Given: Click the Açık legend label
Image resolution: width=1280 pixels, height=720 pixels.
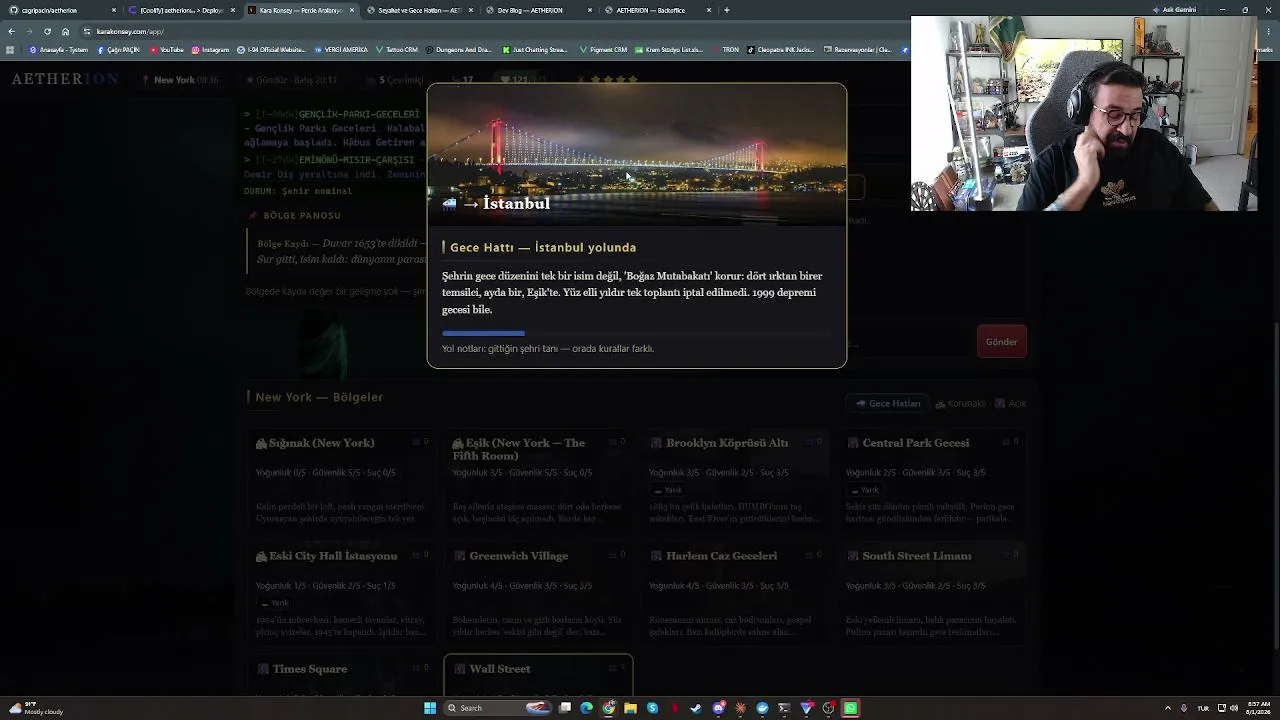Looking at the screenshot, I should click(1010, 403).
